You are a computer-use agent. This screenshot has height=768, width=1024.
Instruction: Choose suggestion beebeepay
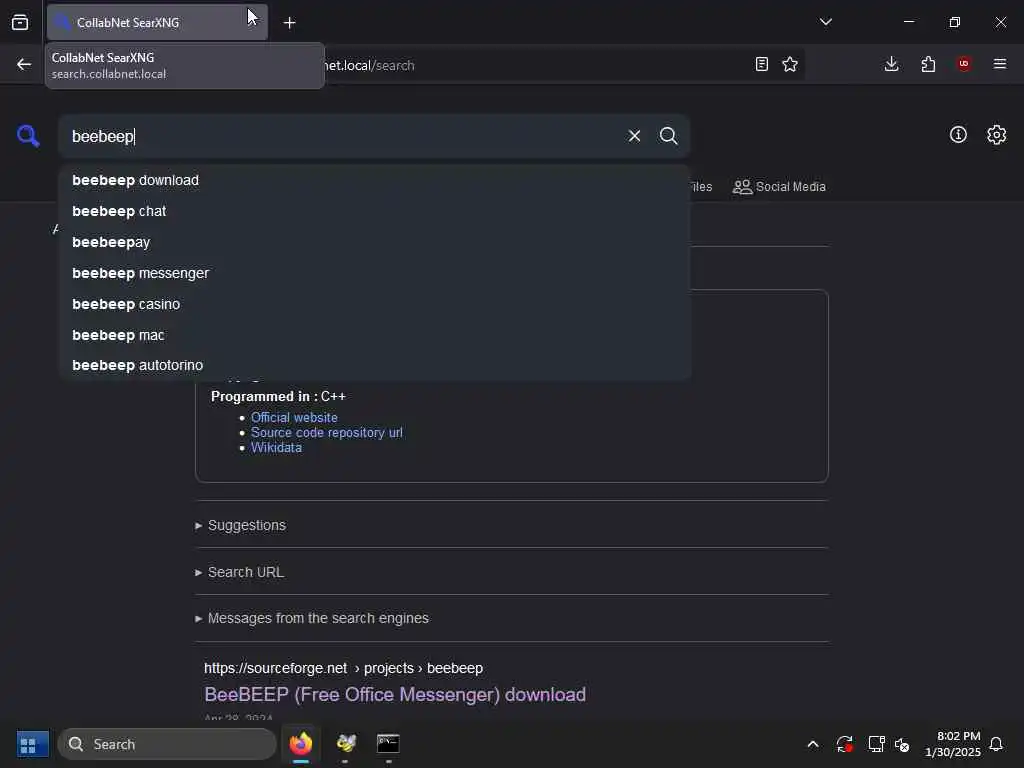pyautogui.click(x=374, y=242)
